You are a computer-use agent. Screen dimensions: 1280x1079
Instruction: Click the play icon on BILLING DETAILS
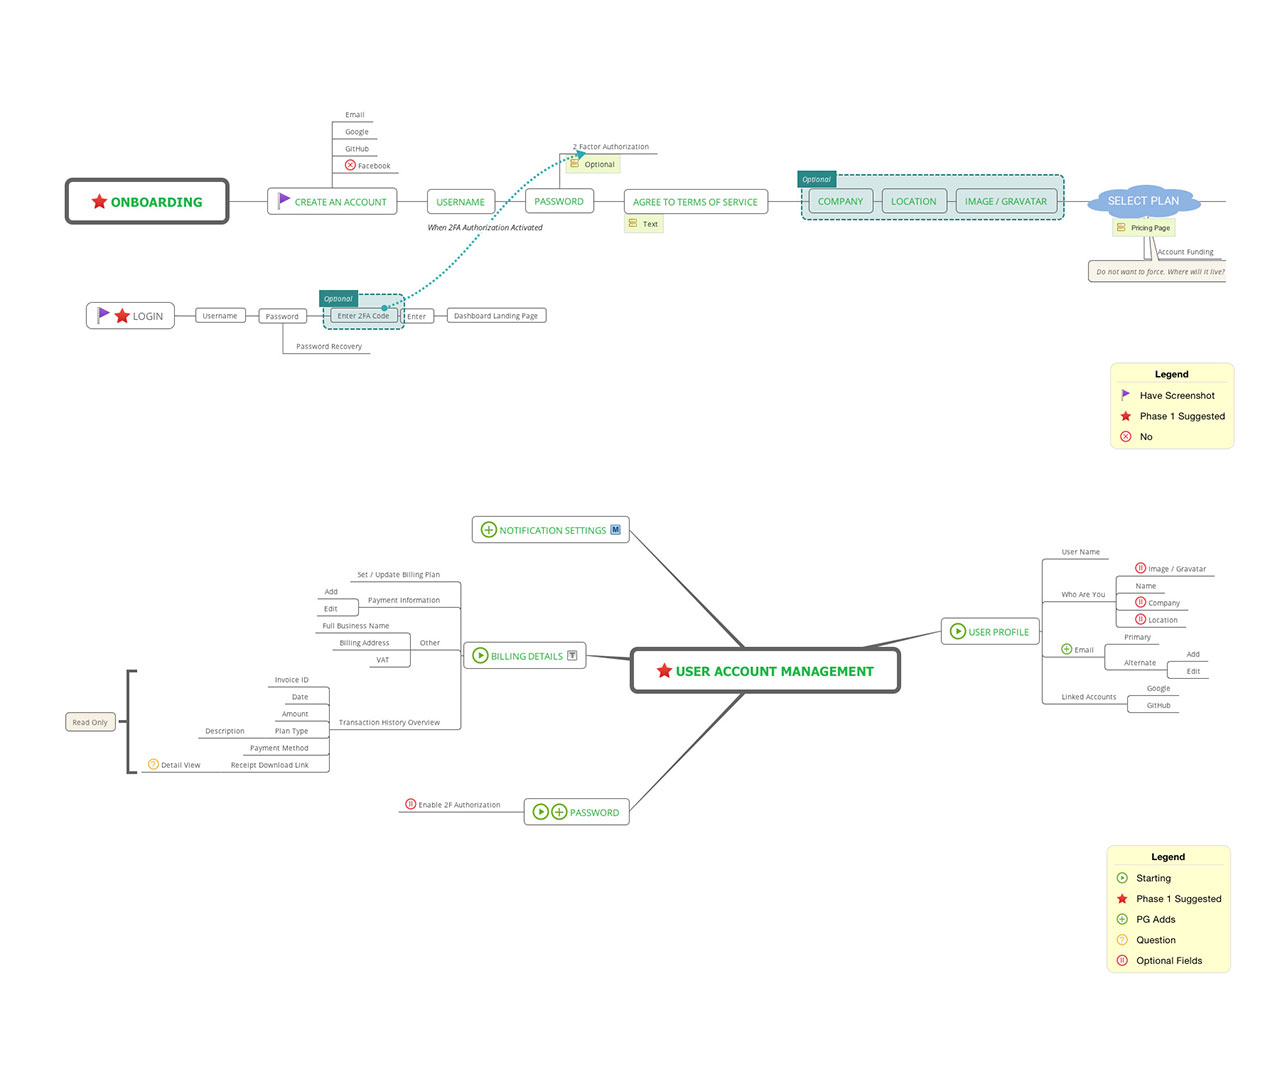point(480,656)
